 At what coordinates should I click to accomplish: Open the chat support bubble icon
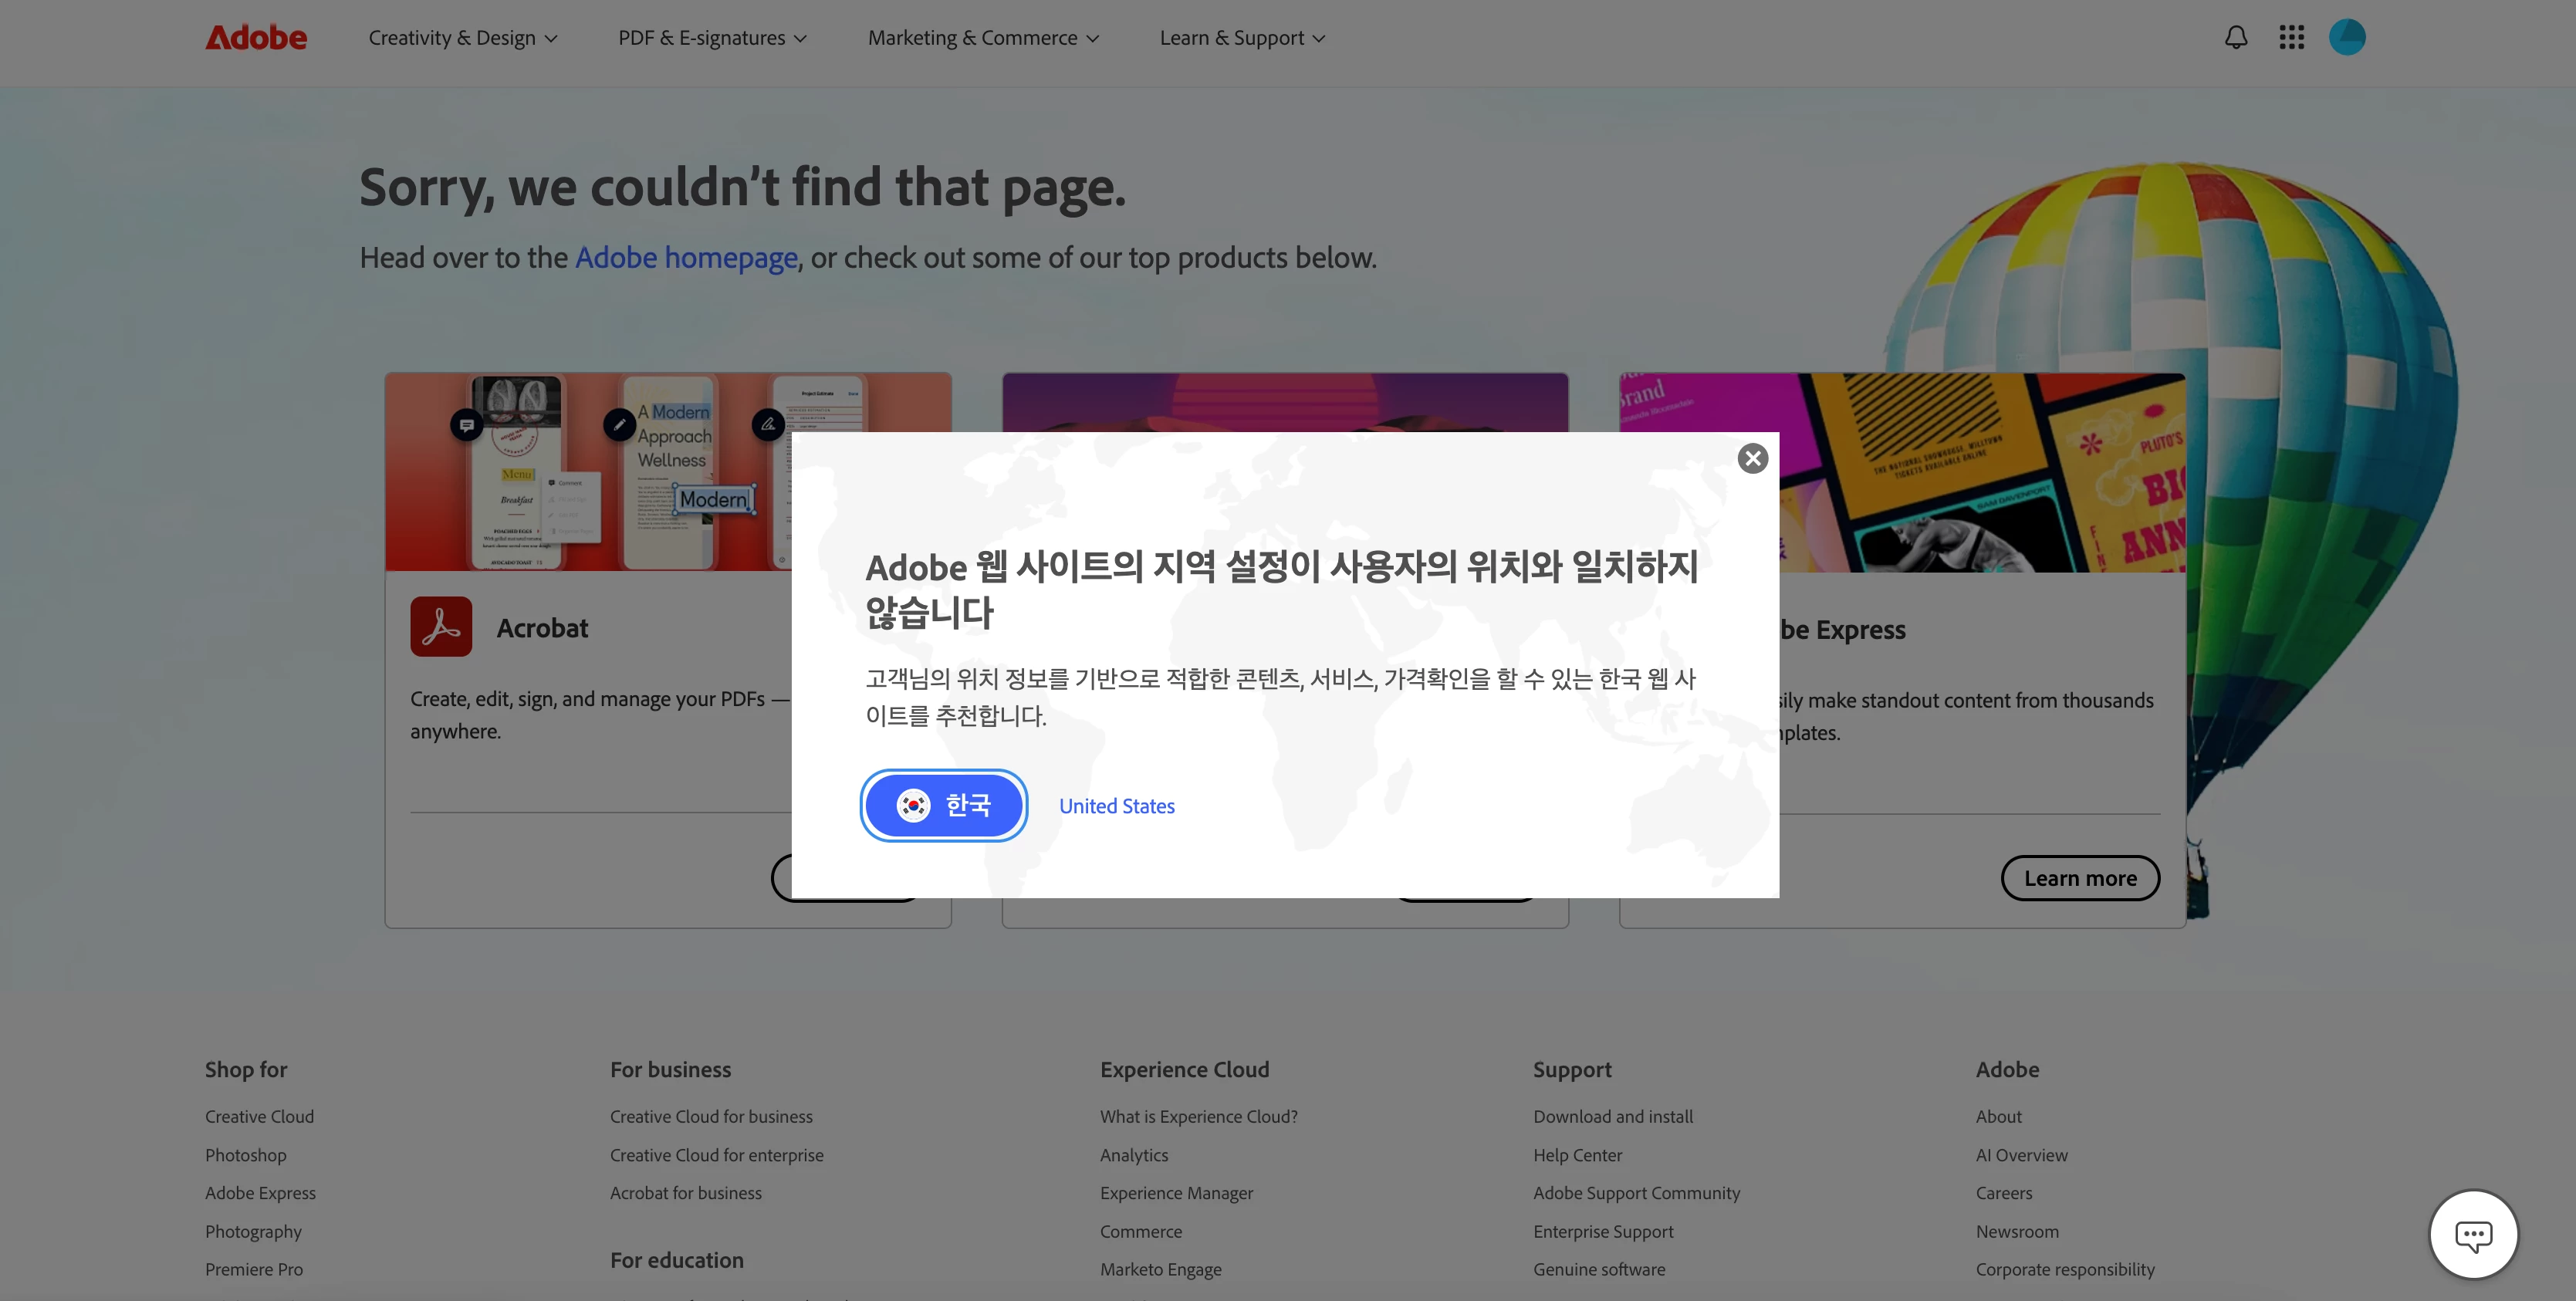click(2473, 1234)
